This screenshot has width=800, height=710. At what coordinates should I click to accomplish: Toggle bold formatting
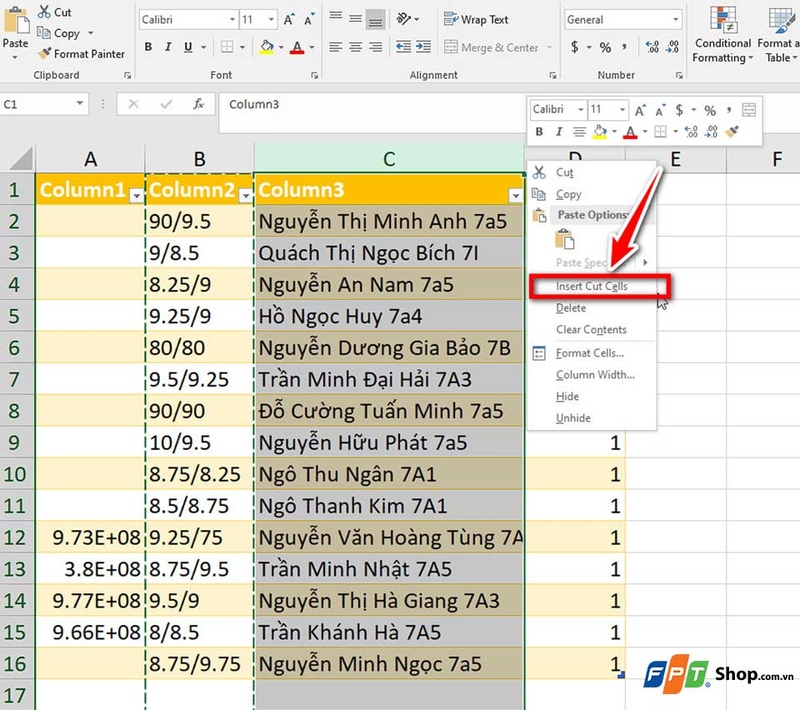pyautogui.click(x=148, y=47)
